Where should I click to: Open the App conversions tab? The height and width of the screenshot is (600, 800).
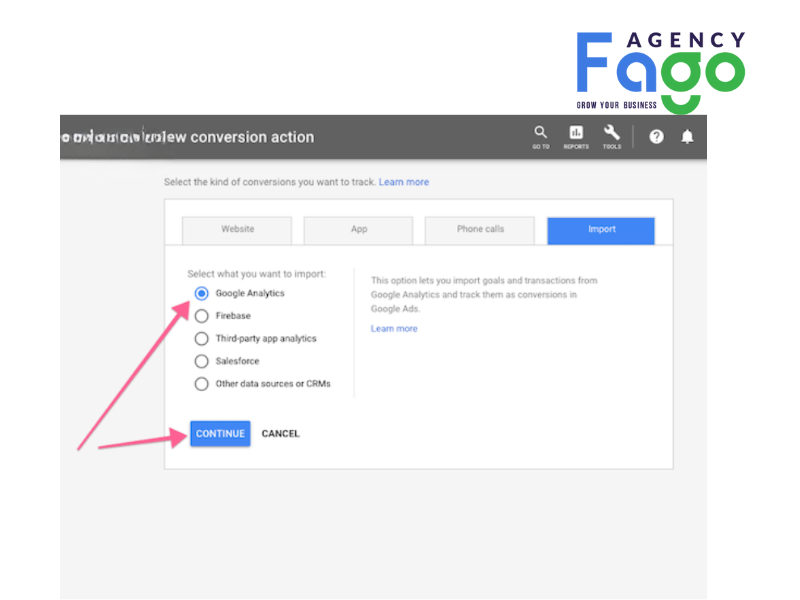(357, 230)
